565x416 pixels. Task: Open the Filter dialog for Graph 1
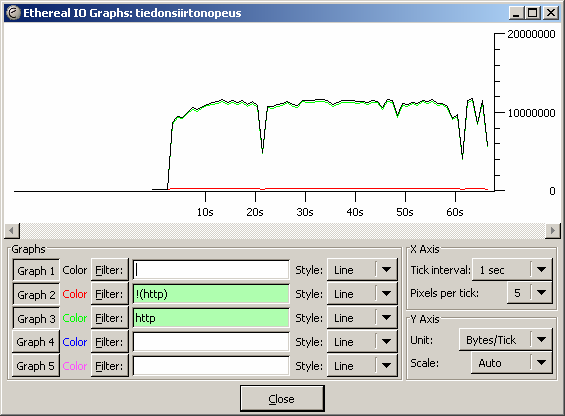pos(110,270)
